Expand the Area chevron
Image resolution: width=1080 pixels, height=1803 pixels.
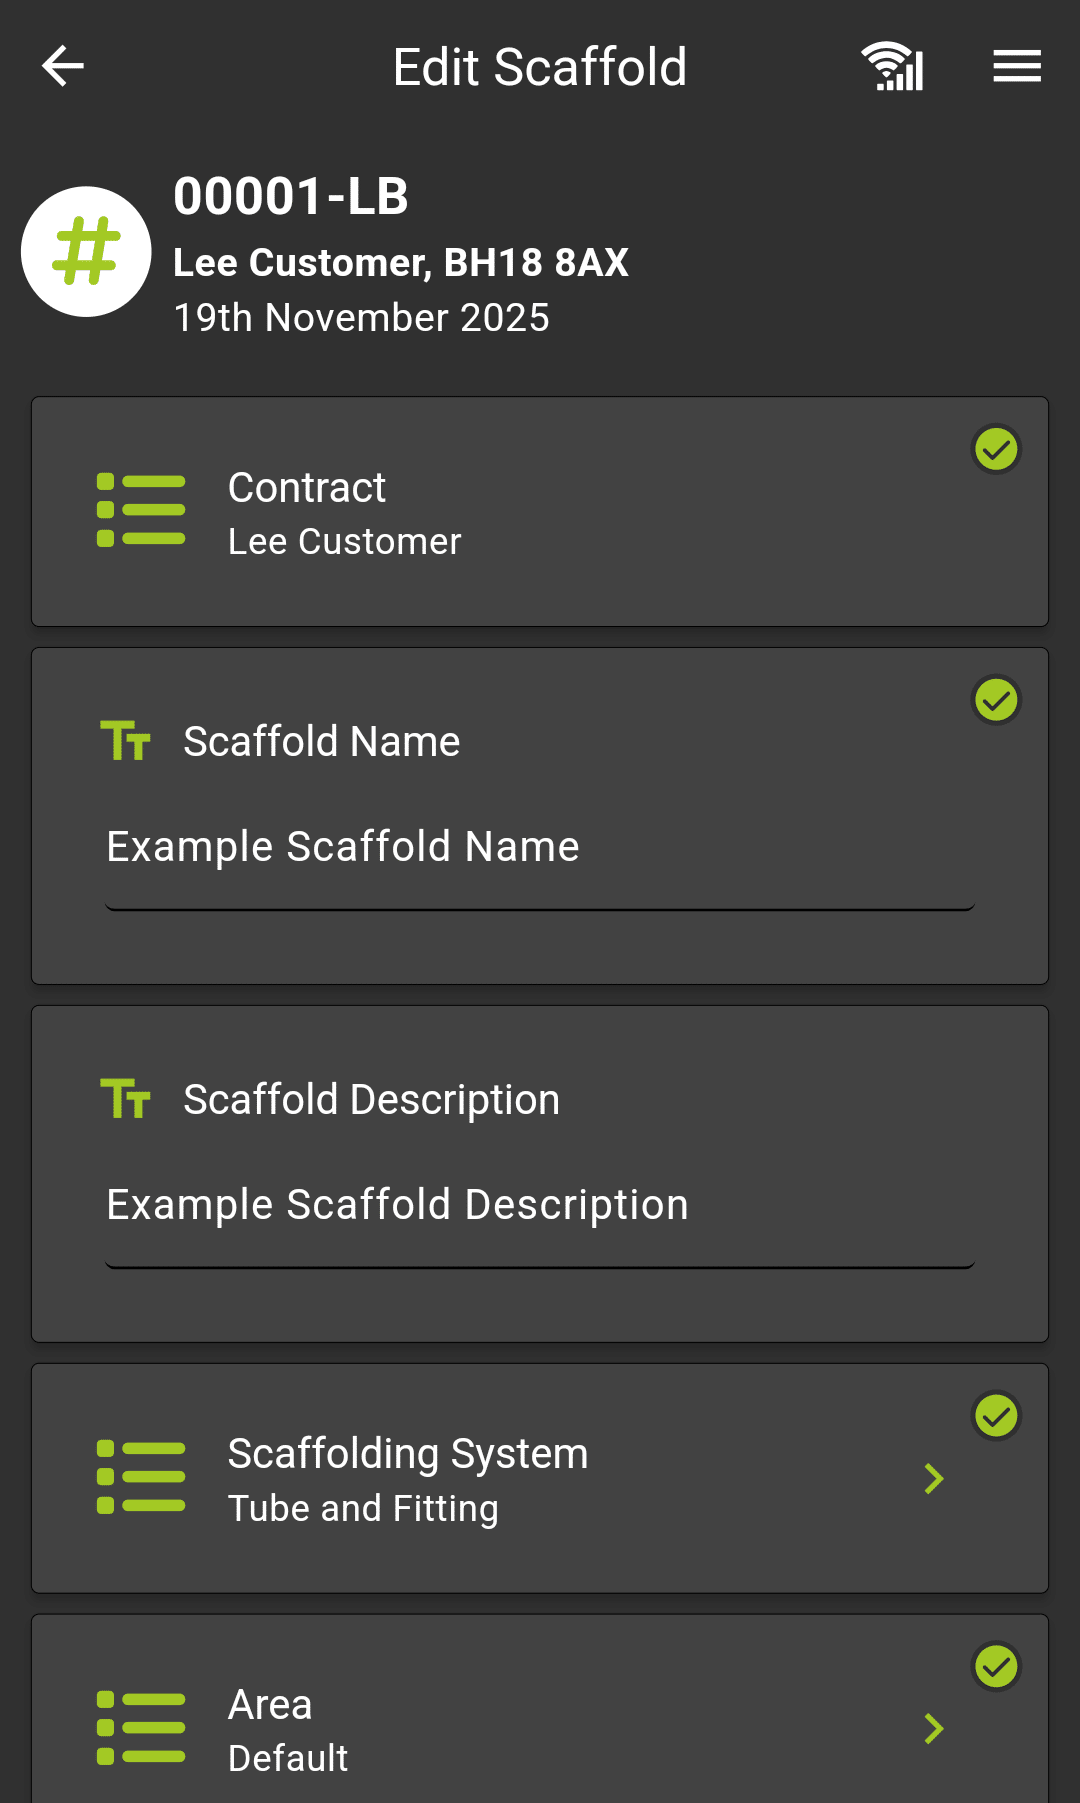click(x=934, y=1729)
